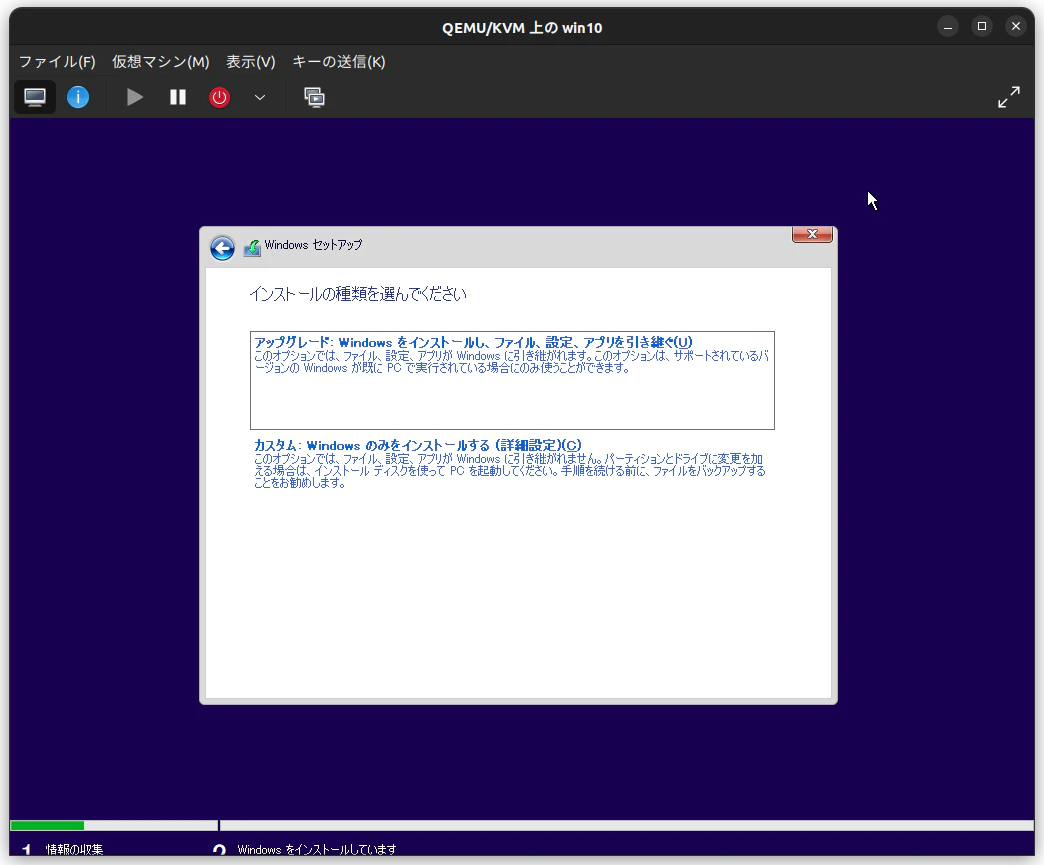
Task: Close the QEMU/KVM win10 window
Action: (1015, 27)
